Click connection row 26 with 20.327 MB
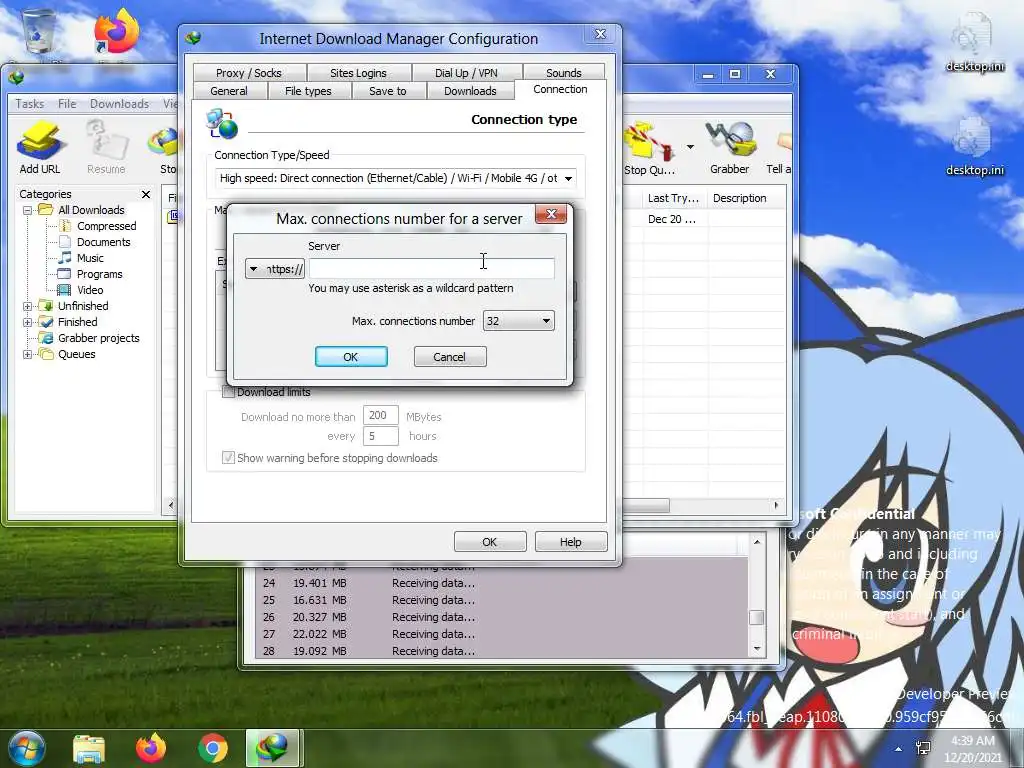The width and height of the screenshot is (1024, 768). [x=502, y=617]
